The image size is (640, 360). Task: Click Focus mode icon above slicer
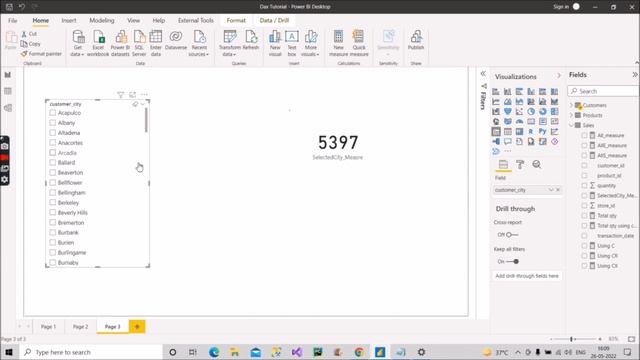[x=132, y=95]
